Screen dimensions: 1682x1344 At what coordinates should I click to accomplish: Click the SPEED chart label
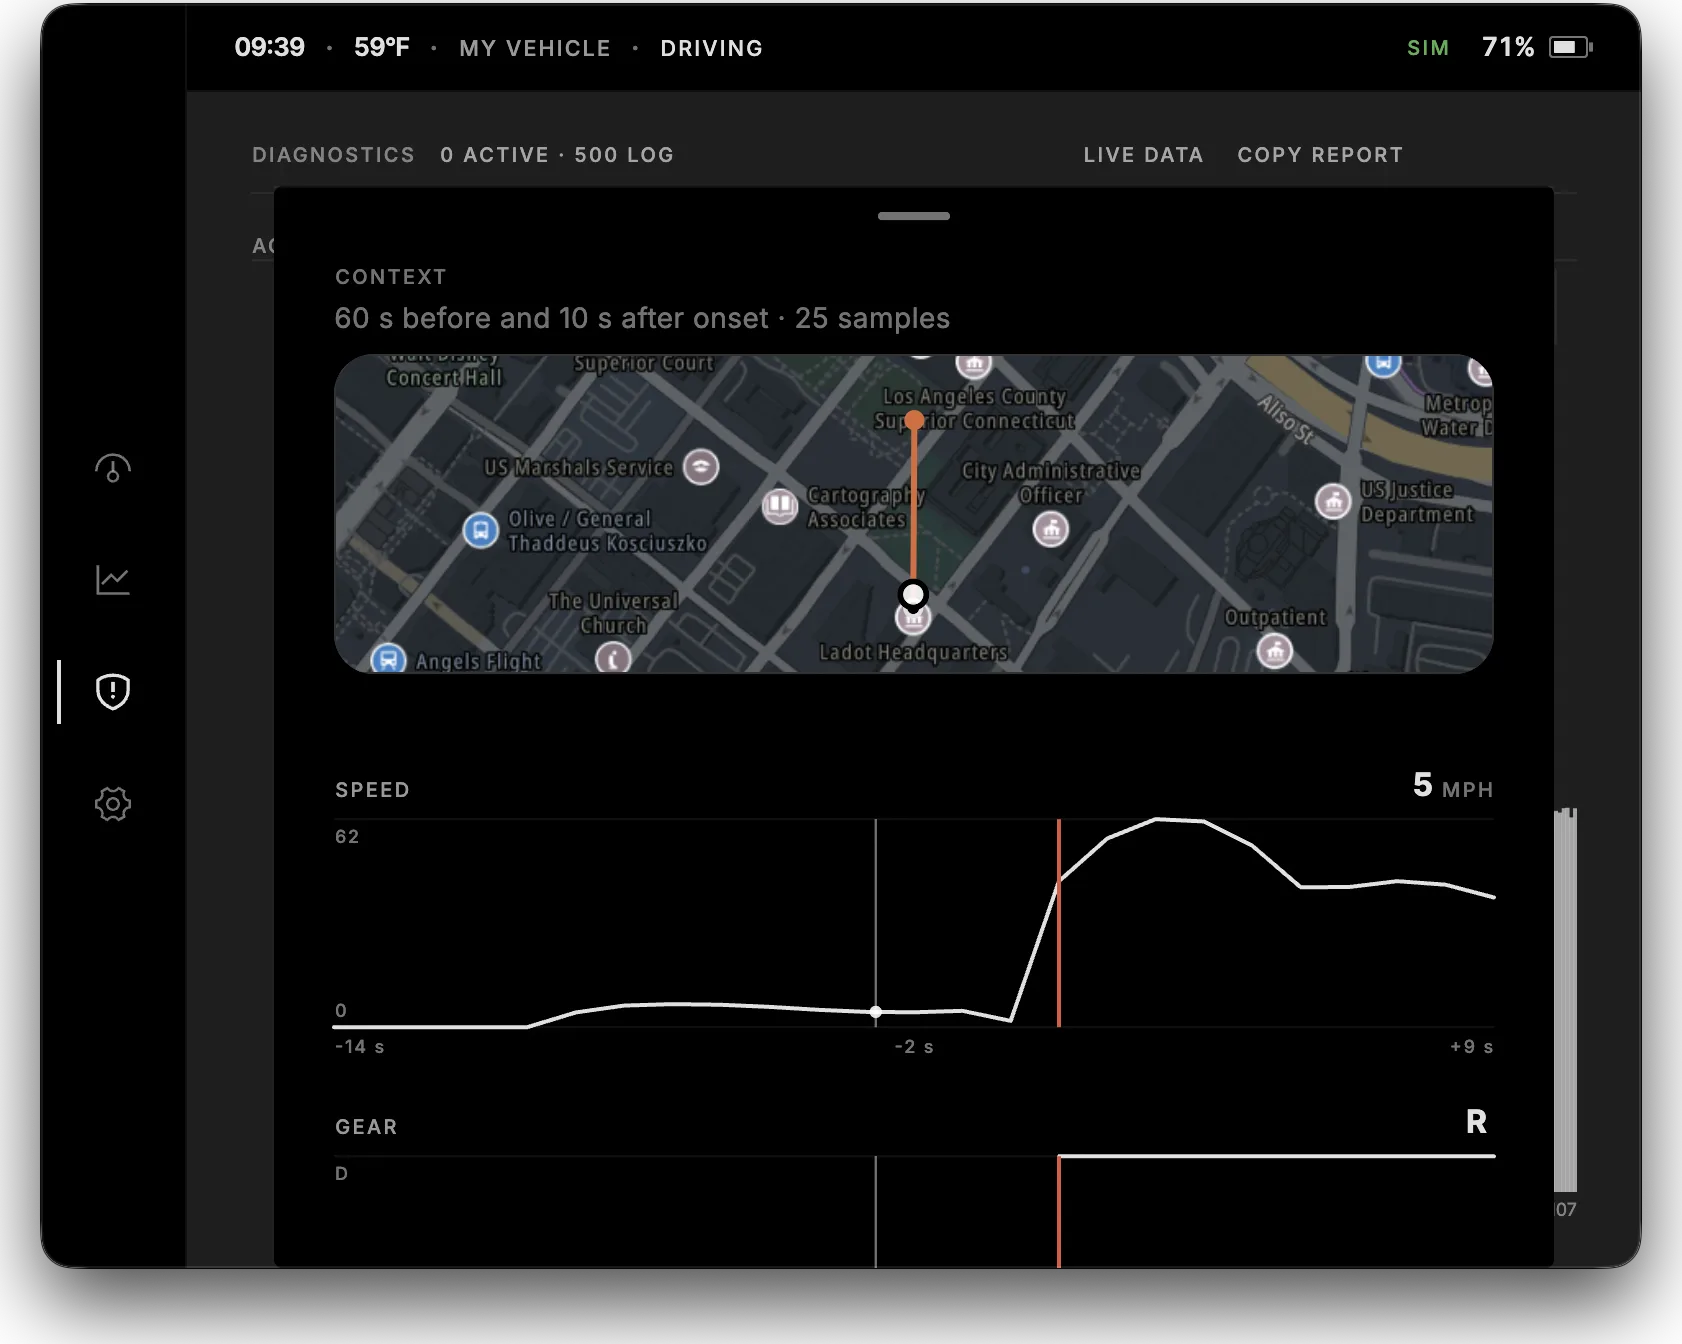pos(372,790)
